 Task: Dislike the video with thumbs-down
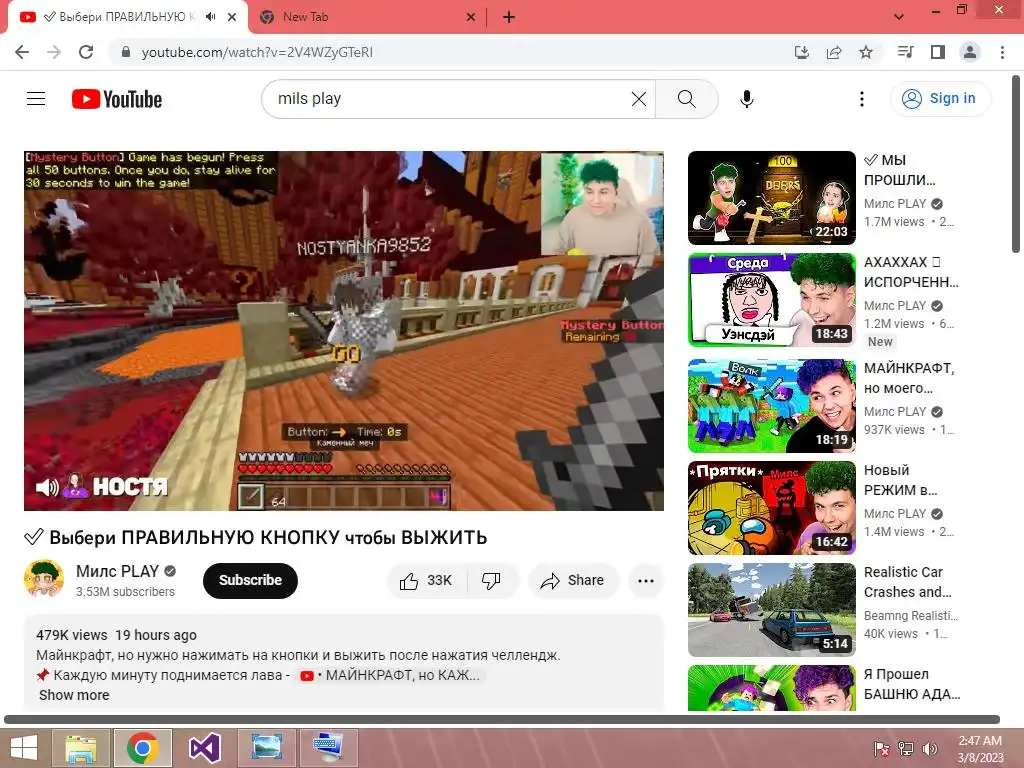point(492,581)
